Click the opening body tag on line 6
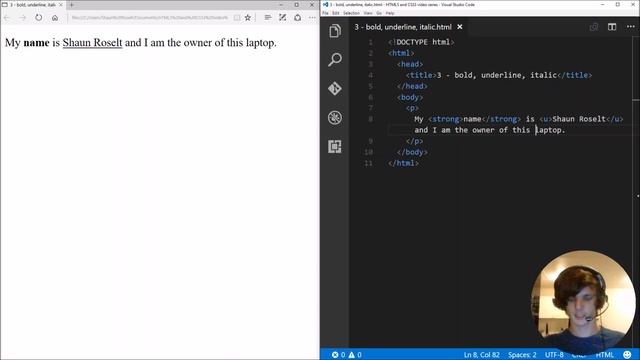 coord(410,97)
